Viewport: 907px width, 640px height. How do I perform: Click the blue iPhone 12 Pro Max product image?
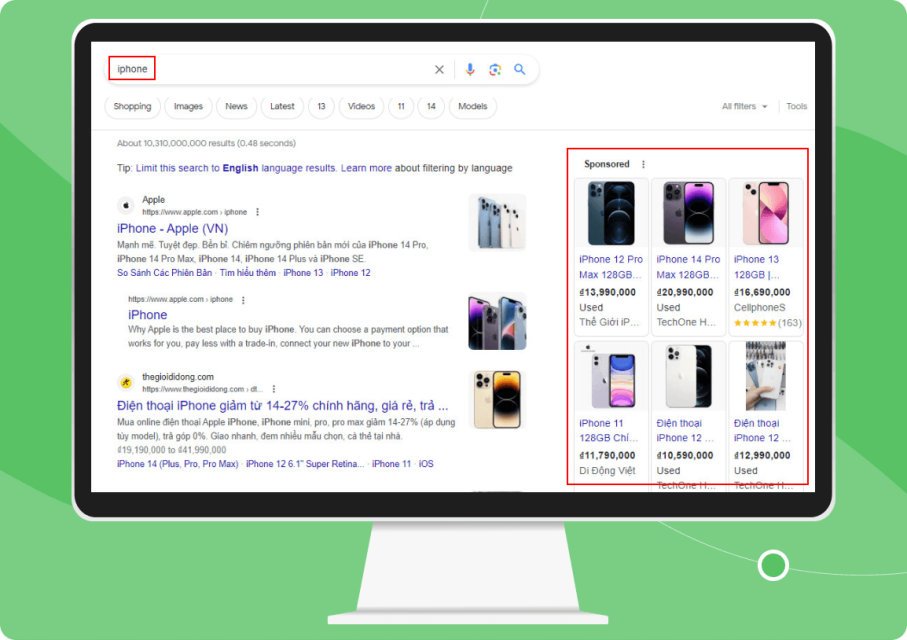[x=611, y=213]
